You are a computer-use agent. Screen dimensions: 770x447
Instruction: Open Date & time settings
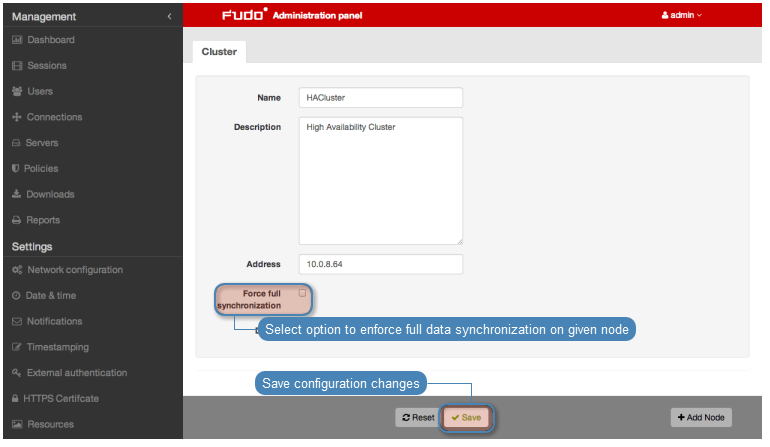(51, 296)
